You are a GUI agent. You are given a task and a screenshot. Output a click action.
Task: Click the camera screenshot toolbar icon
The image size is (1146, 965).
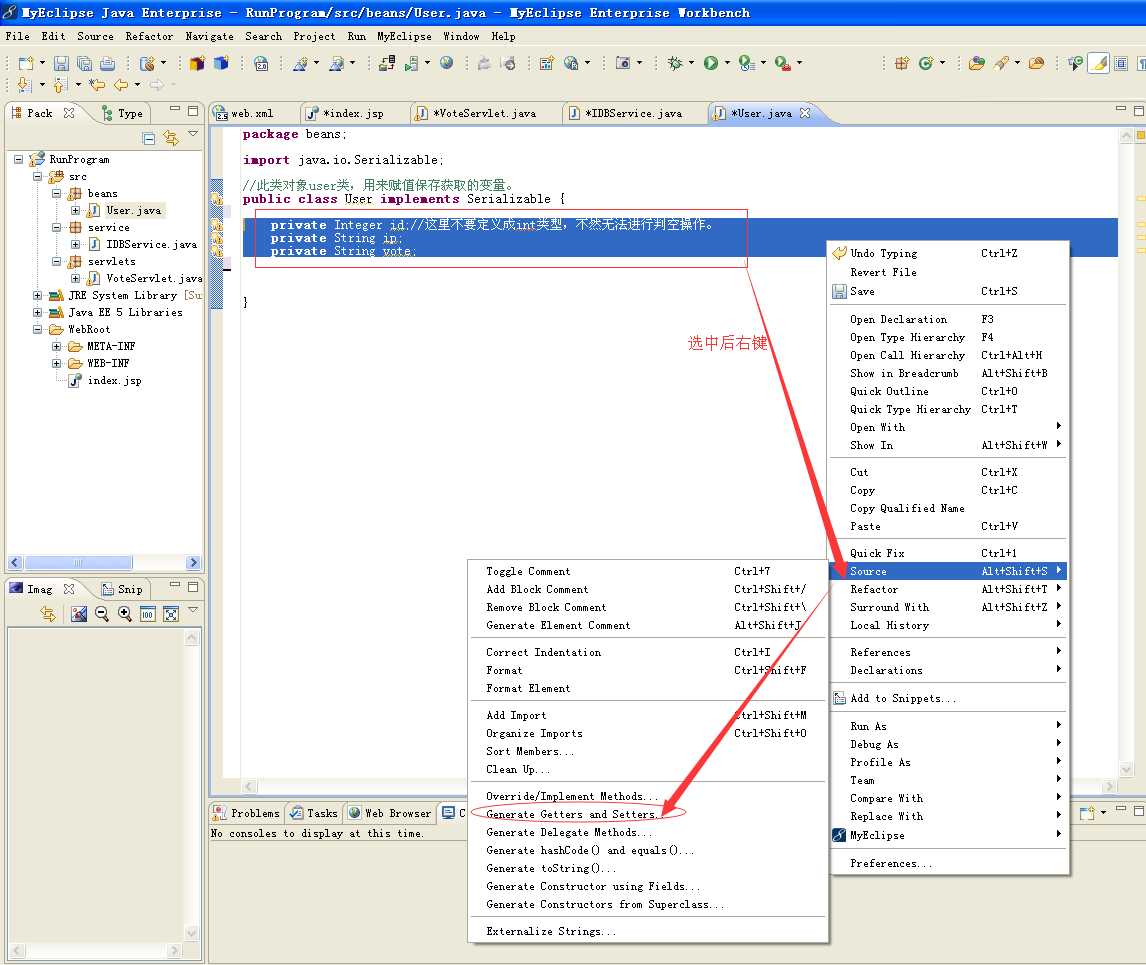(623, 64)
